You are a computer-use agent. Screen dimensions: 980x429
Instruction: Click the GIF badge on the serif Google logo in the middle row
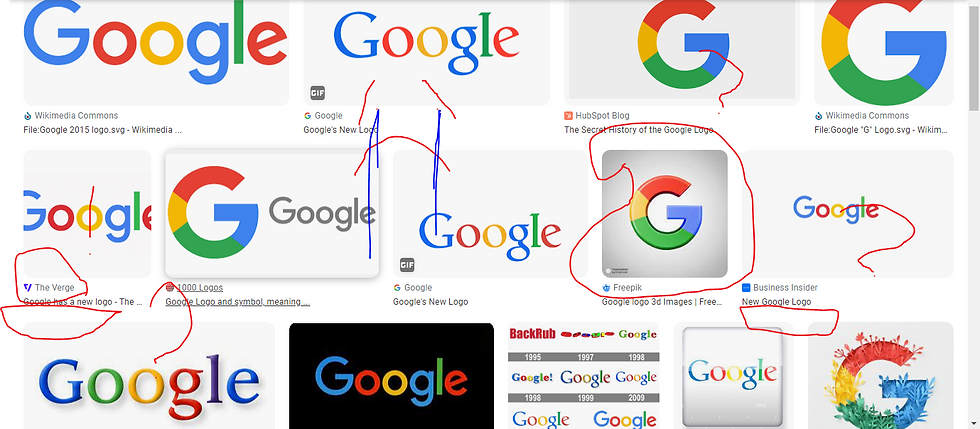(407, 265)
